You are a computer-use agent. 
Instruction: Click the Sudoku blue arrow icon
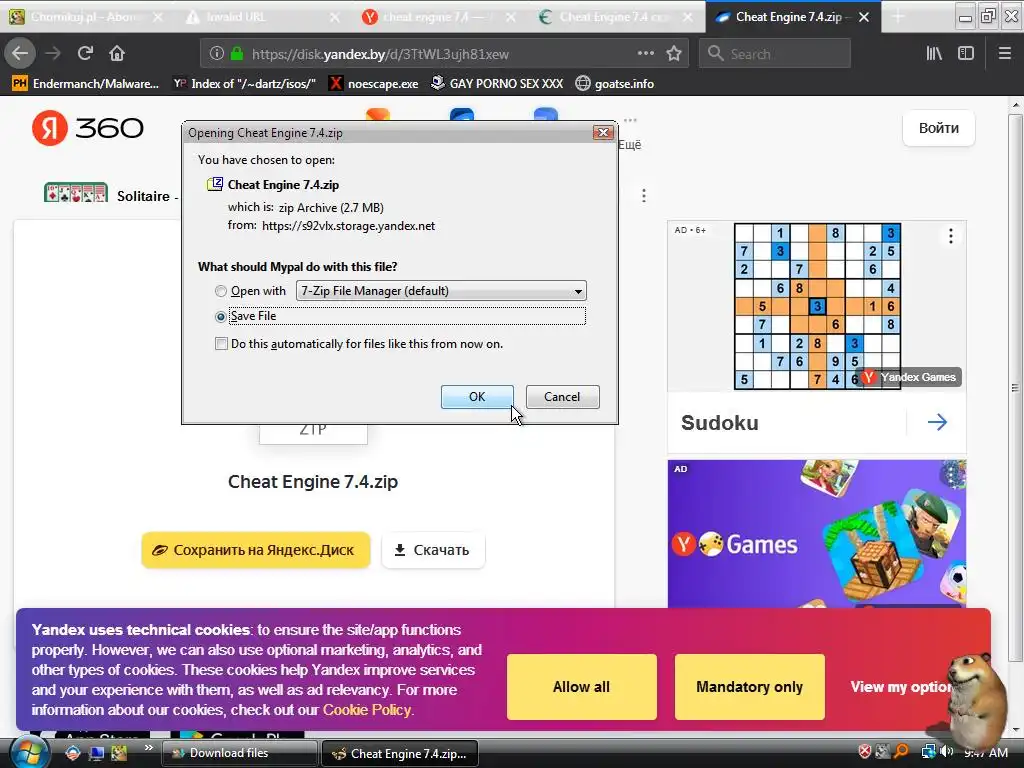click(937, 423)
